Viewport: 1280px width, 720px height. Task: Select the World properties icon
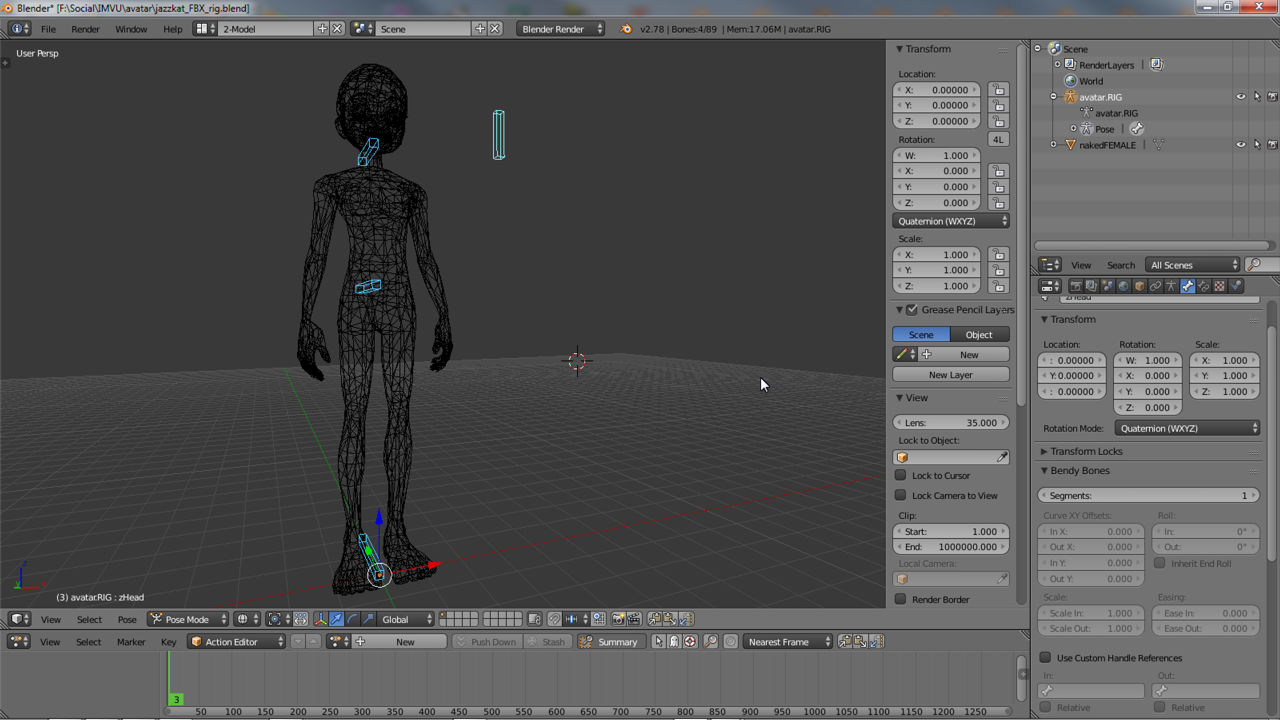(x=1124, y=285)
